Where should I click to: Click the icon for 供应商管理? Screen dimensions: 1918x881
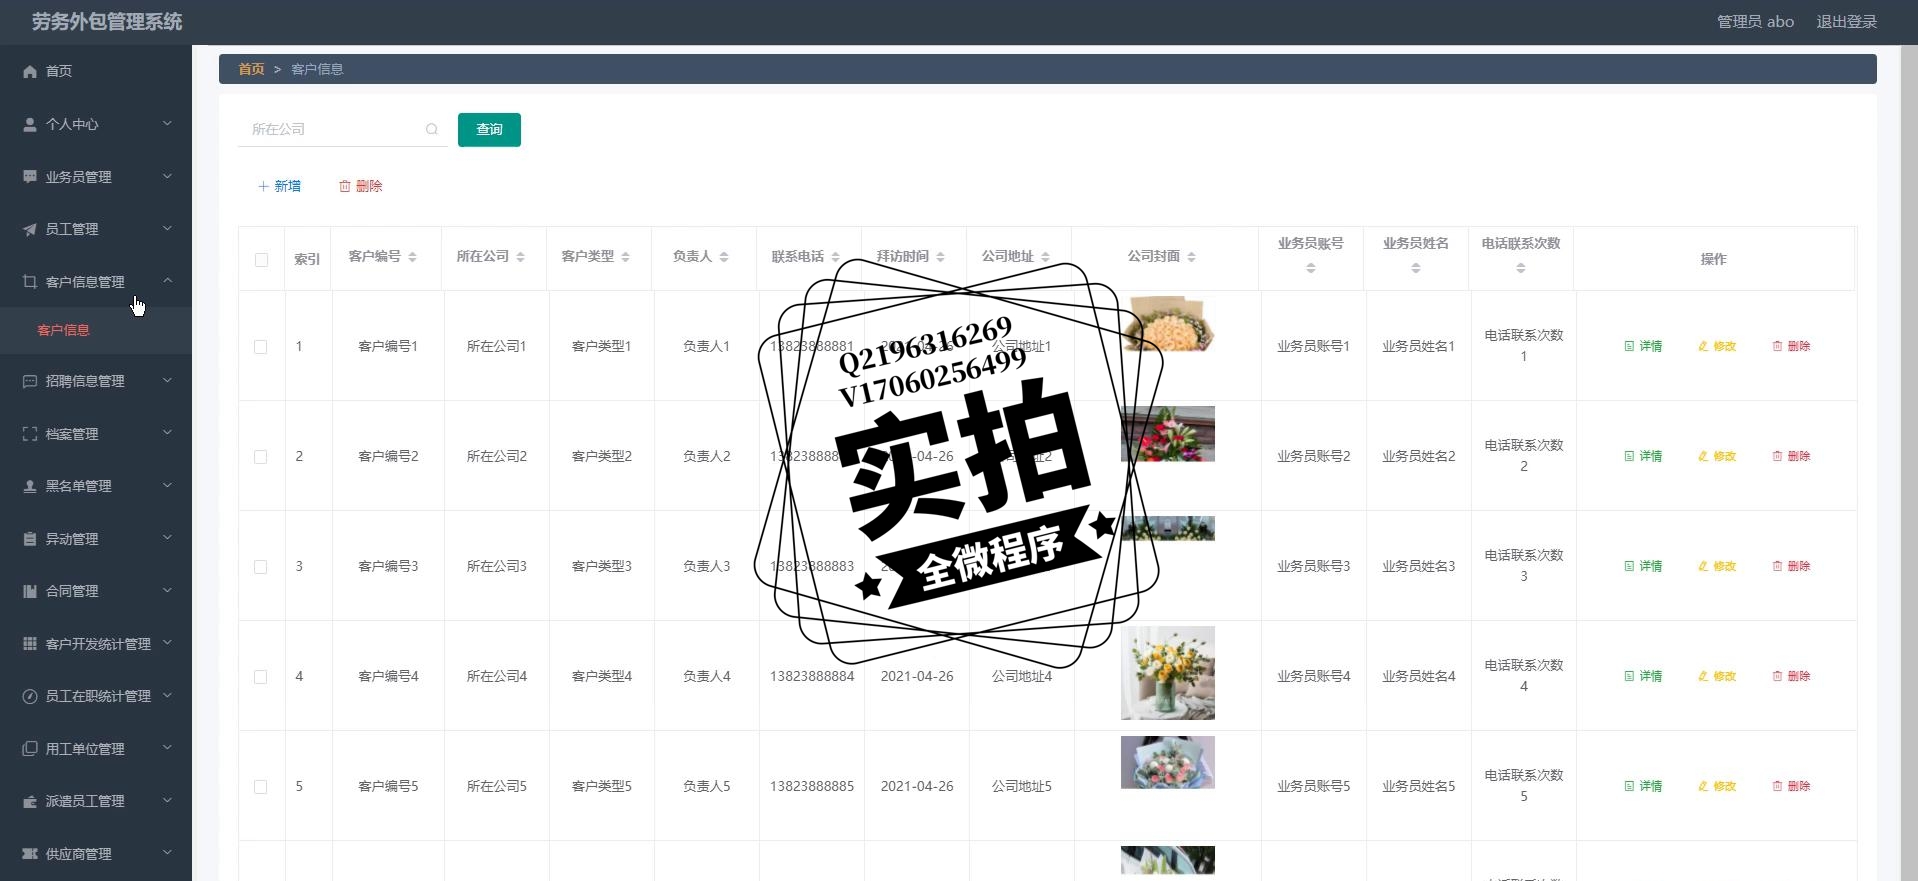tap(30, 854)
